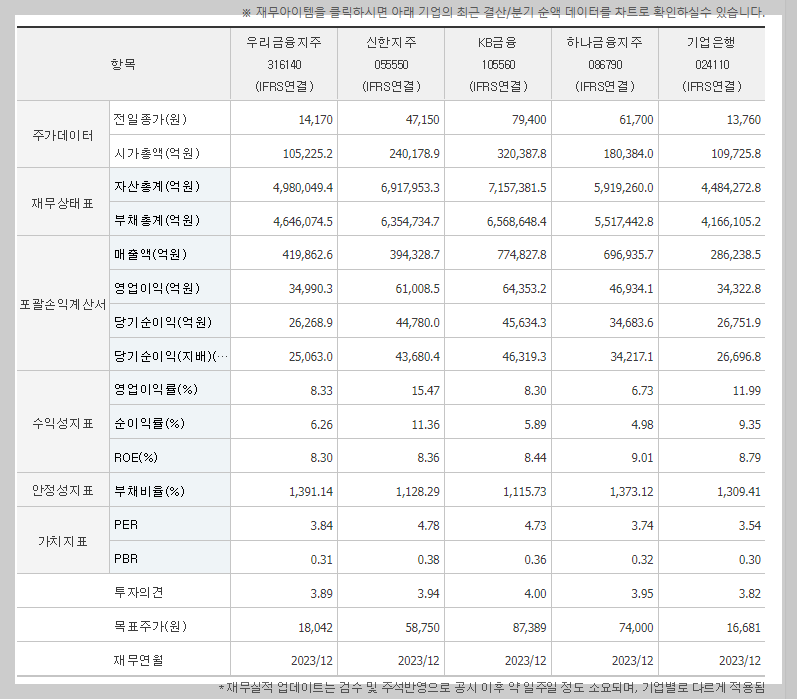The width and height of the screenshot is (797, 699).
Task: Click the 재무상태표 category cell
Action: pos(63,203)
